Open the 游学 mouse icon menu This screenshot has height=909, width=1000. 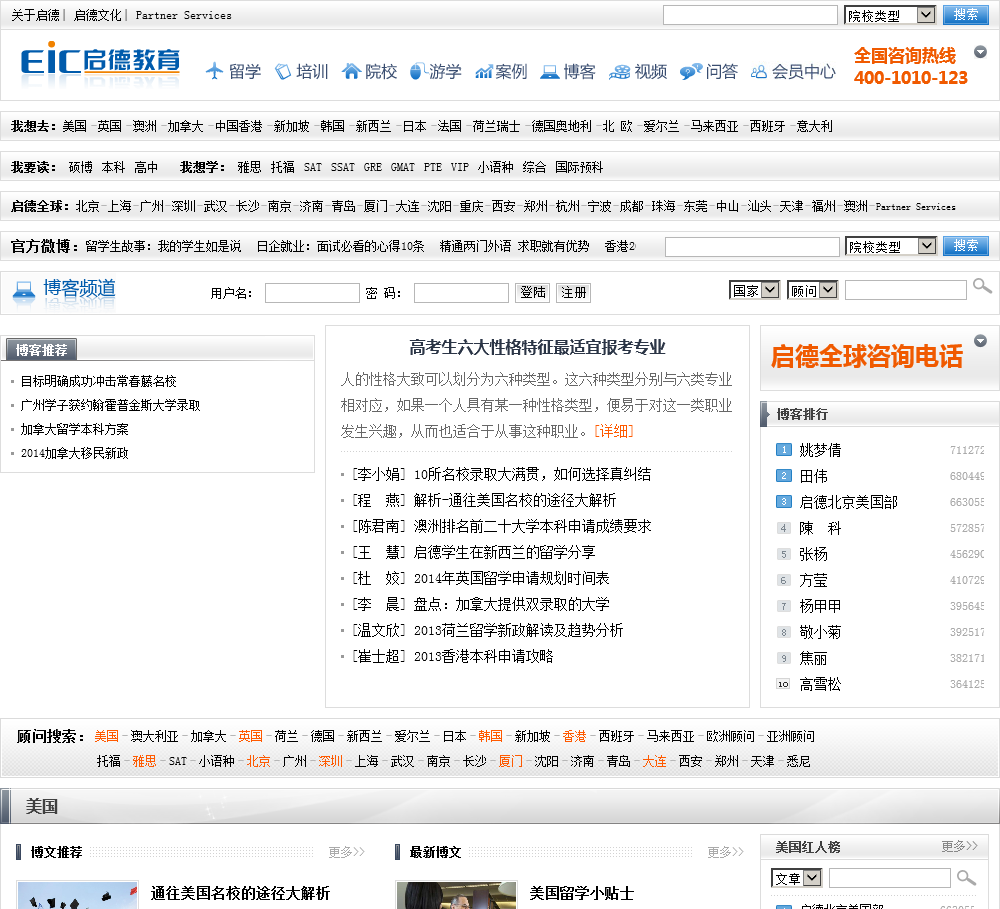pos(436,71)
